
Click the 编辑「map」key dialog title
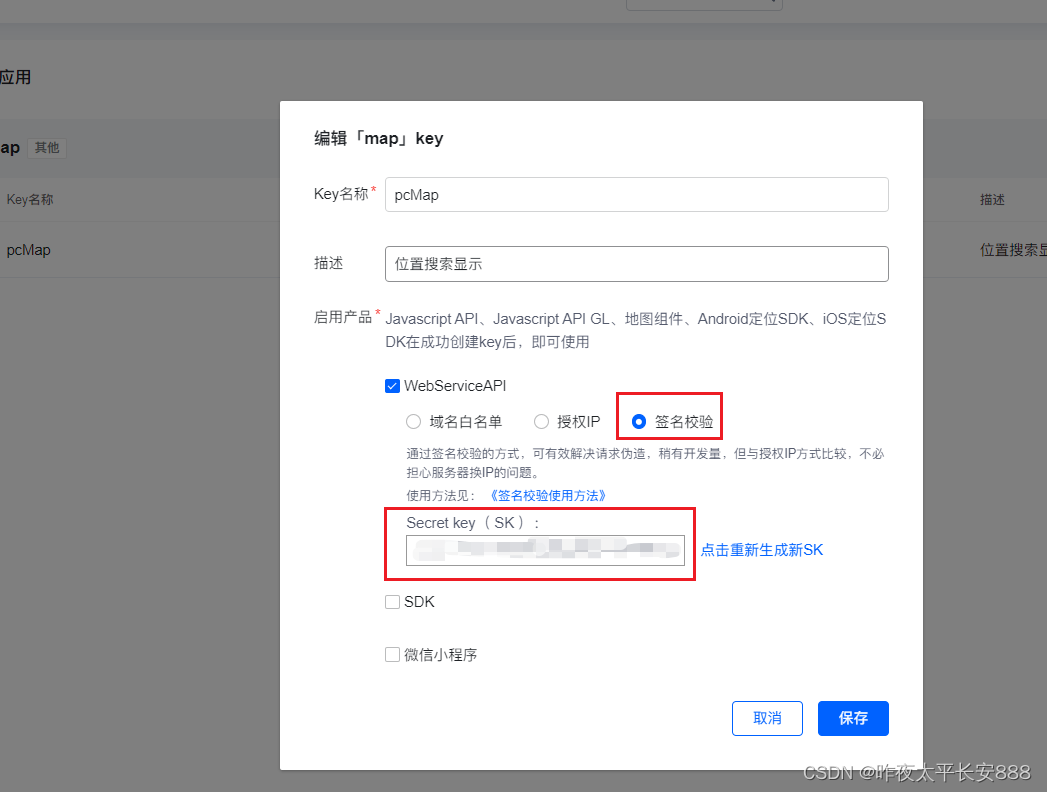379,138
